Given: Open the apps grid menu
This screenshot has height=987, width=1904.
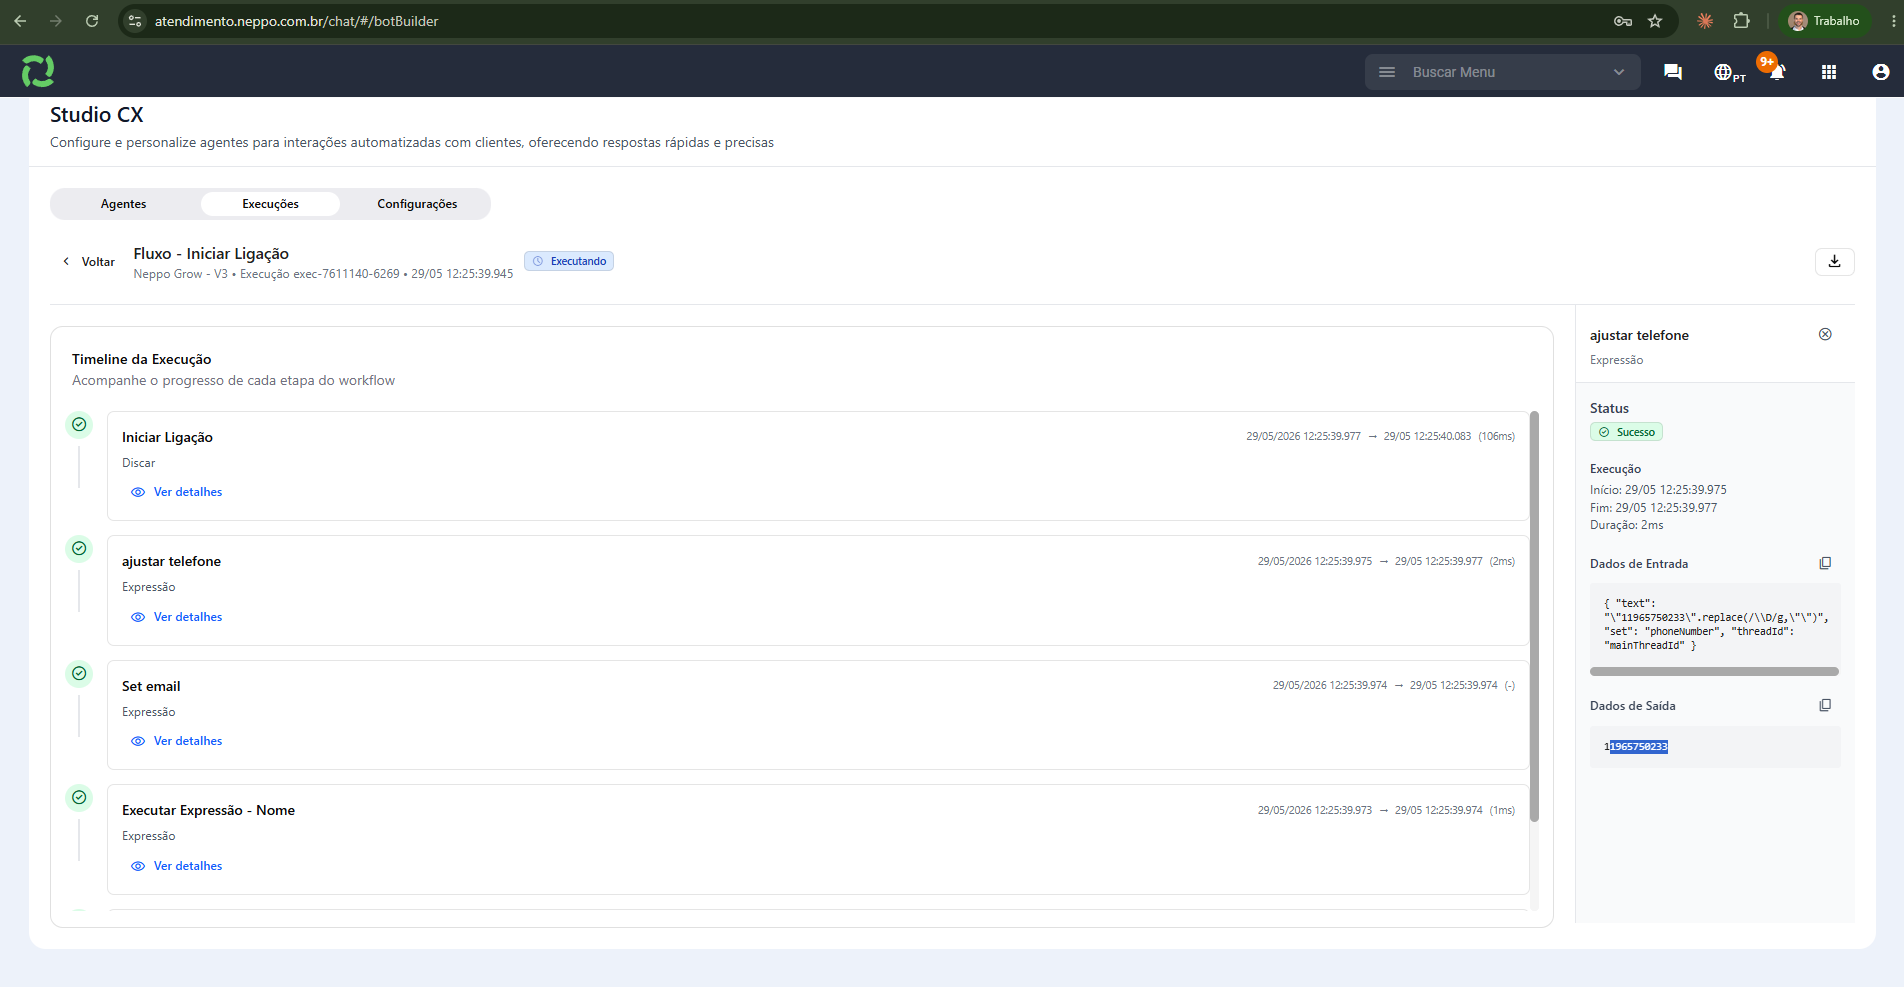Looking at the screenshot, I should tap(1829, 72).
